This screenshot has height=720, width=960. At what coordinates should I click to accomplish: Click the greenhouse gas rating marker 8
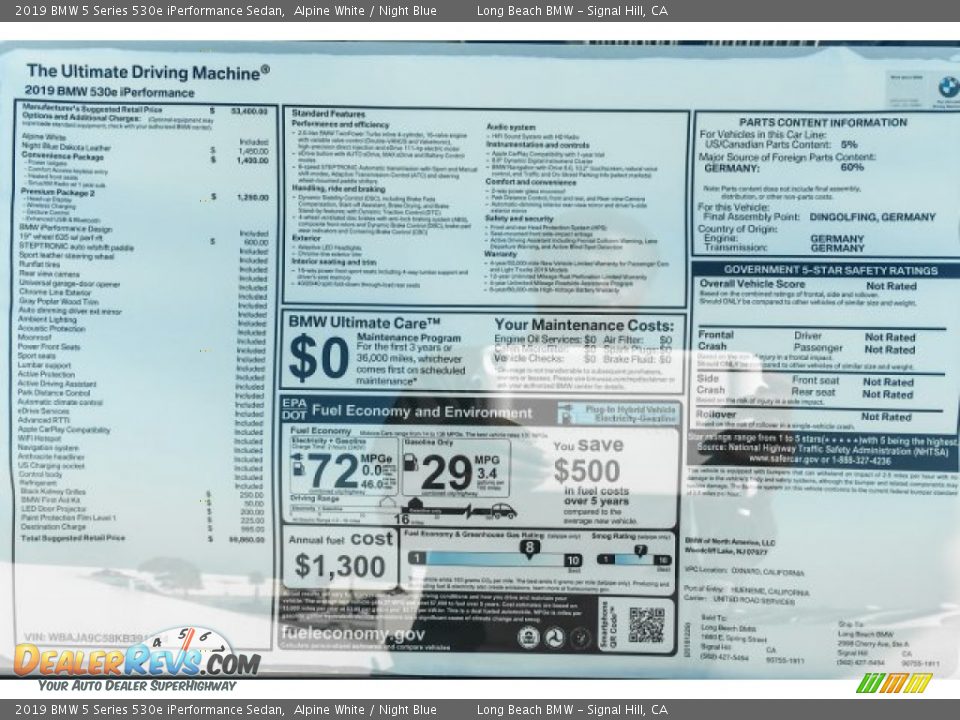point(530,548)
